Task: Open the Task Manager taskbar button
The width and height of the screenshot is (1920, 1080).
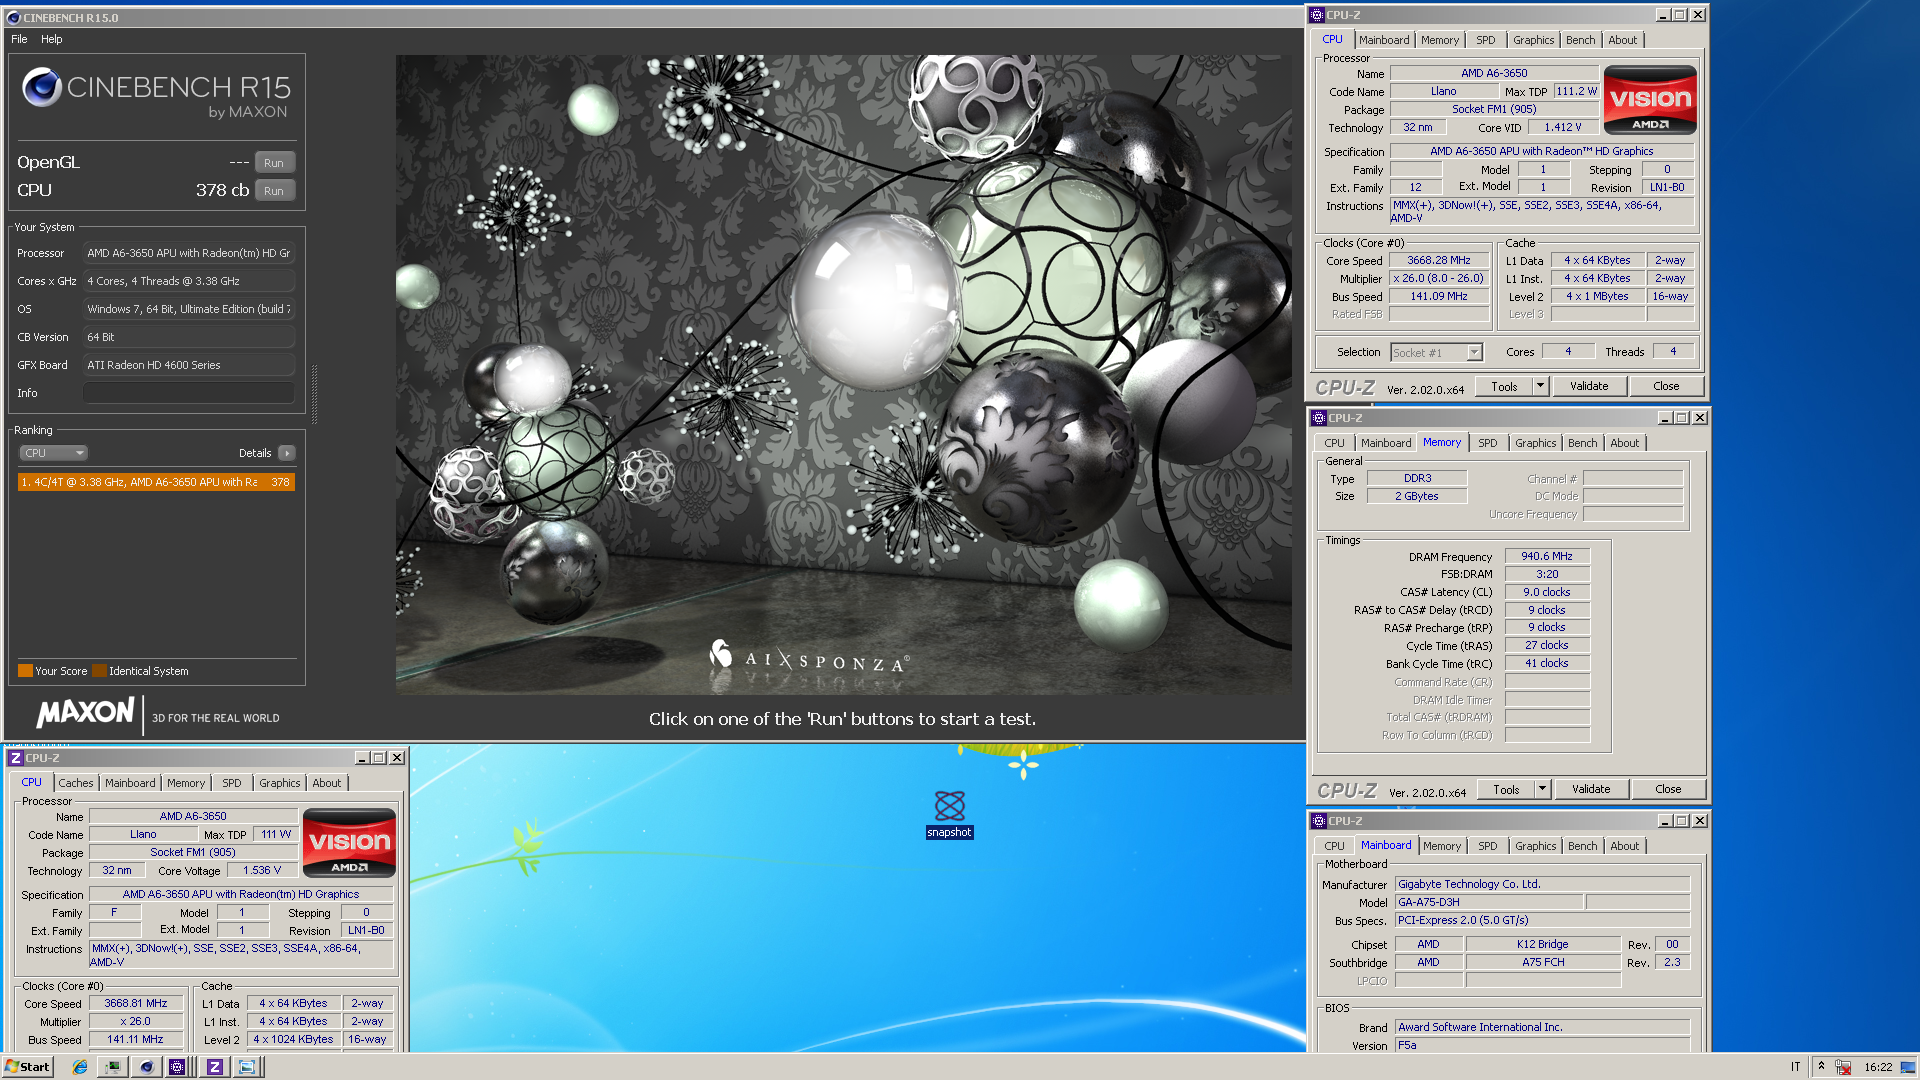Action: pyautogui.click(x=113, y=1067)
